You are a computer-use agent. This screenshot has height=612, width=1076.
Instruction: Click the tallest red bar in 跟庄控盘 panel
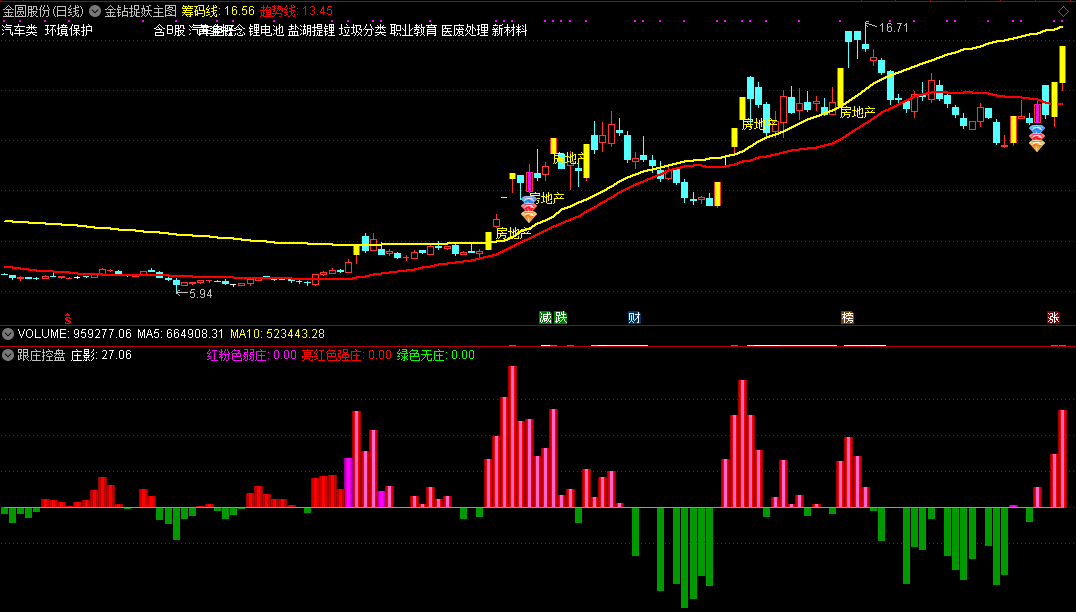coord(512,436)
